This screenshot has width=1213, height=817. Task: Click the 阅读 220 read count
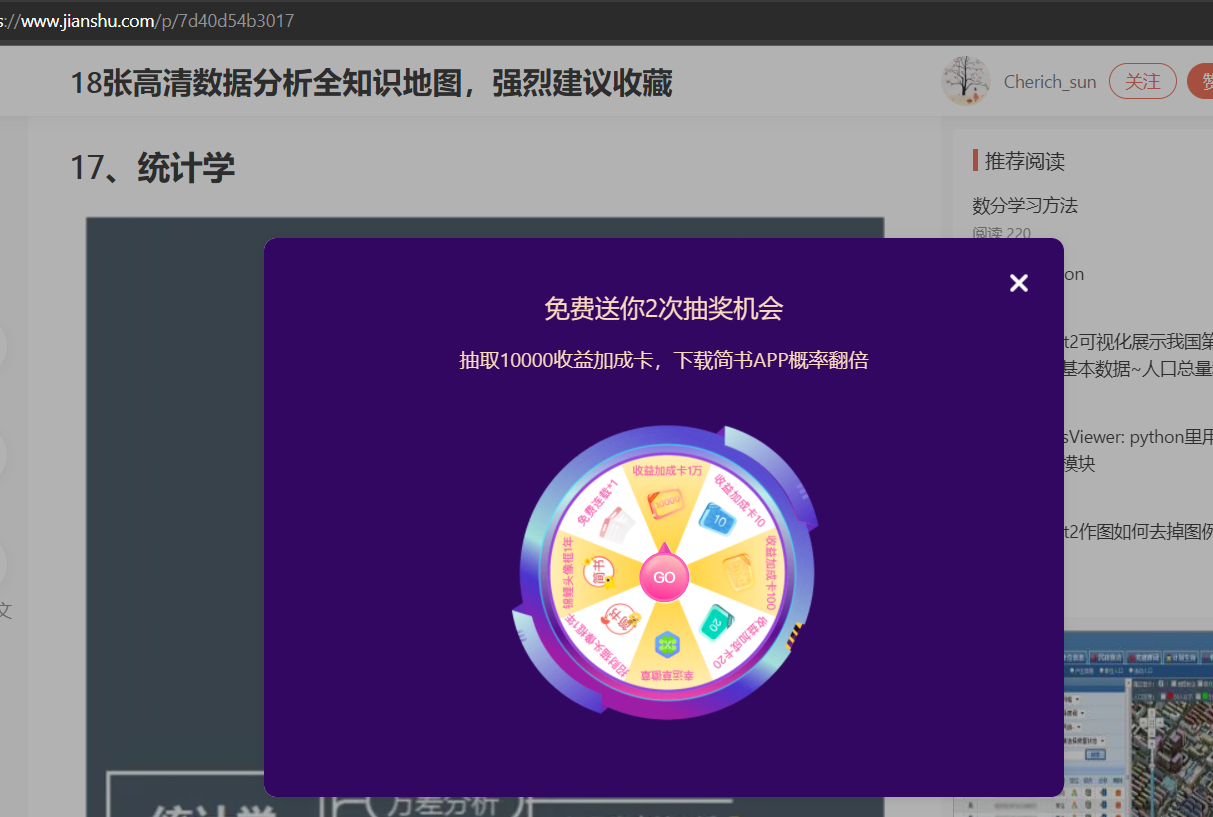1002,233
